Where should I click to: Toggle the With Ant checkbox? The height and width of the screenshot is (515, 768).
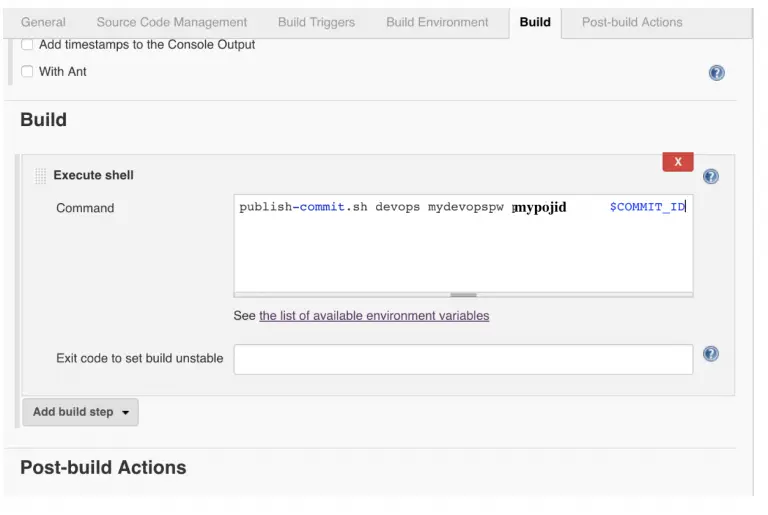(27, 72)
